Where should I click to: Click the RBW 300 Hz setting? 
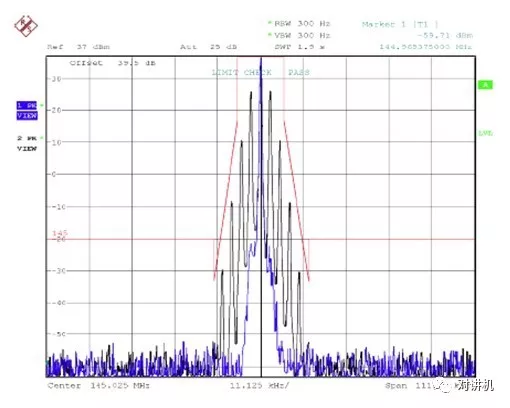(x=302, y=23)
